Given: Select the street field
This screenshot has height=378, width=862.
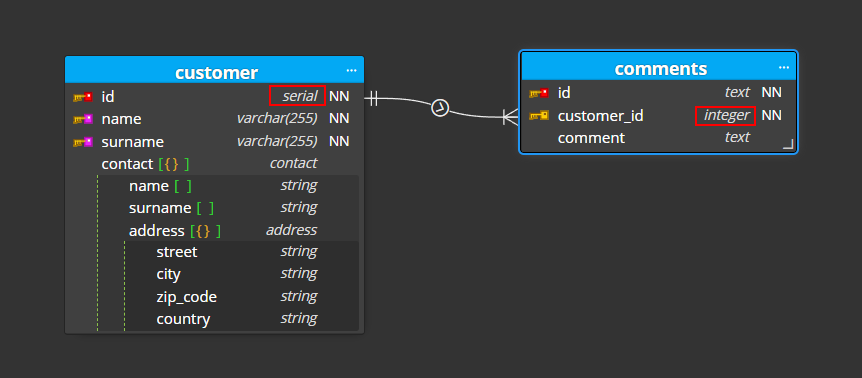Looking at the screenshot, I should (242, 252).
